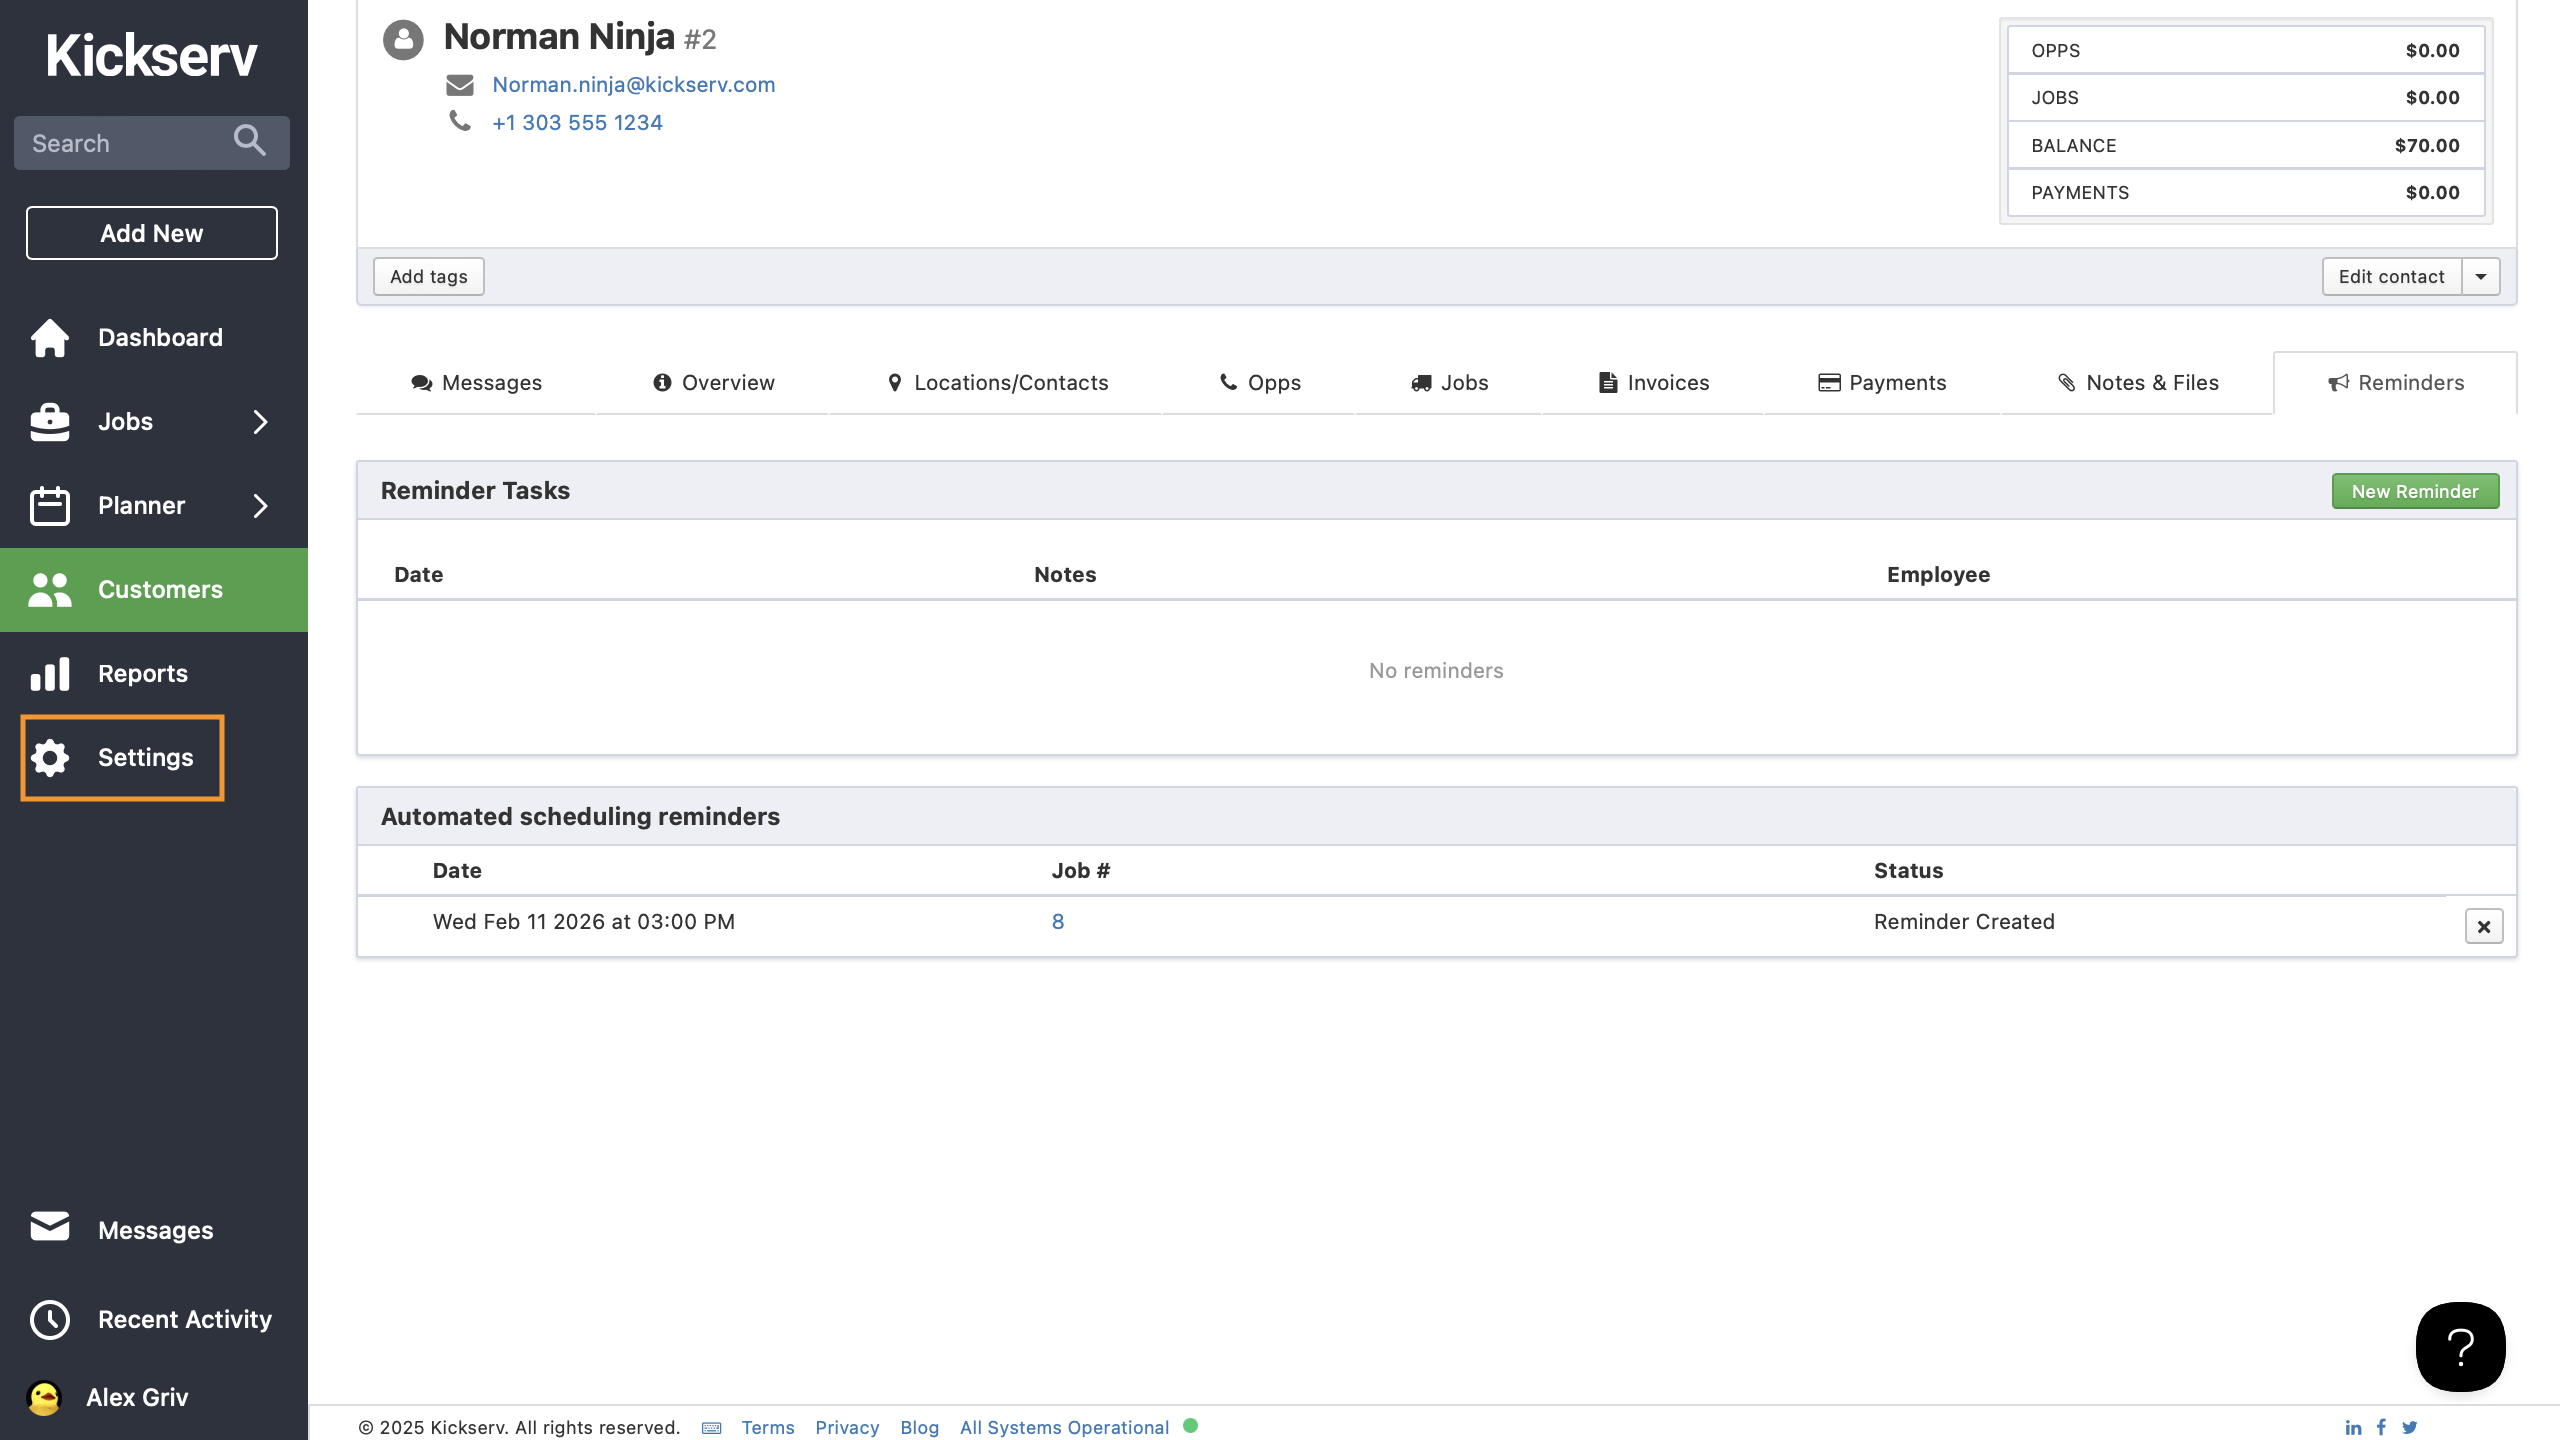Select the Jobs briefcase icon in sidebar

(50, 421)
